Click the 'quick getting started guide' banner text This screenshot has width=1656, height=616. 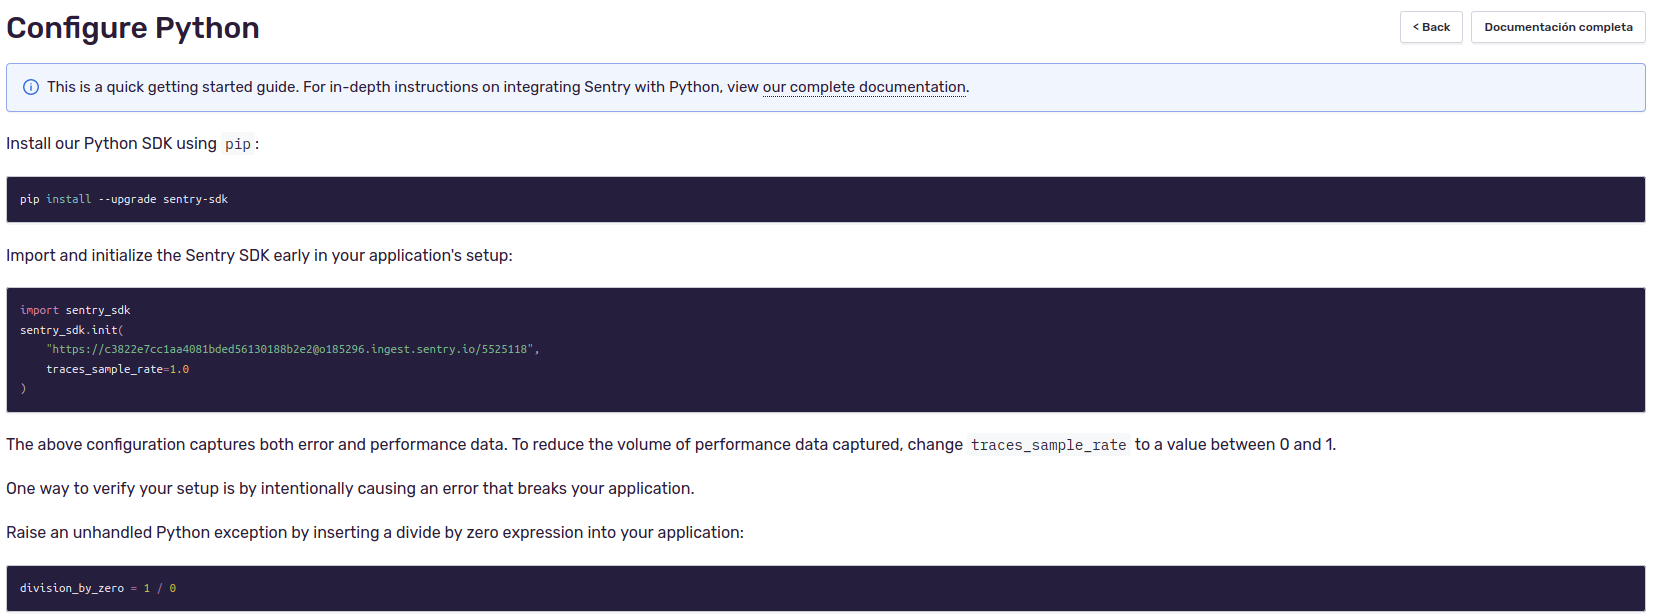point(200,87)
